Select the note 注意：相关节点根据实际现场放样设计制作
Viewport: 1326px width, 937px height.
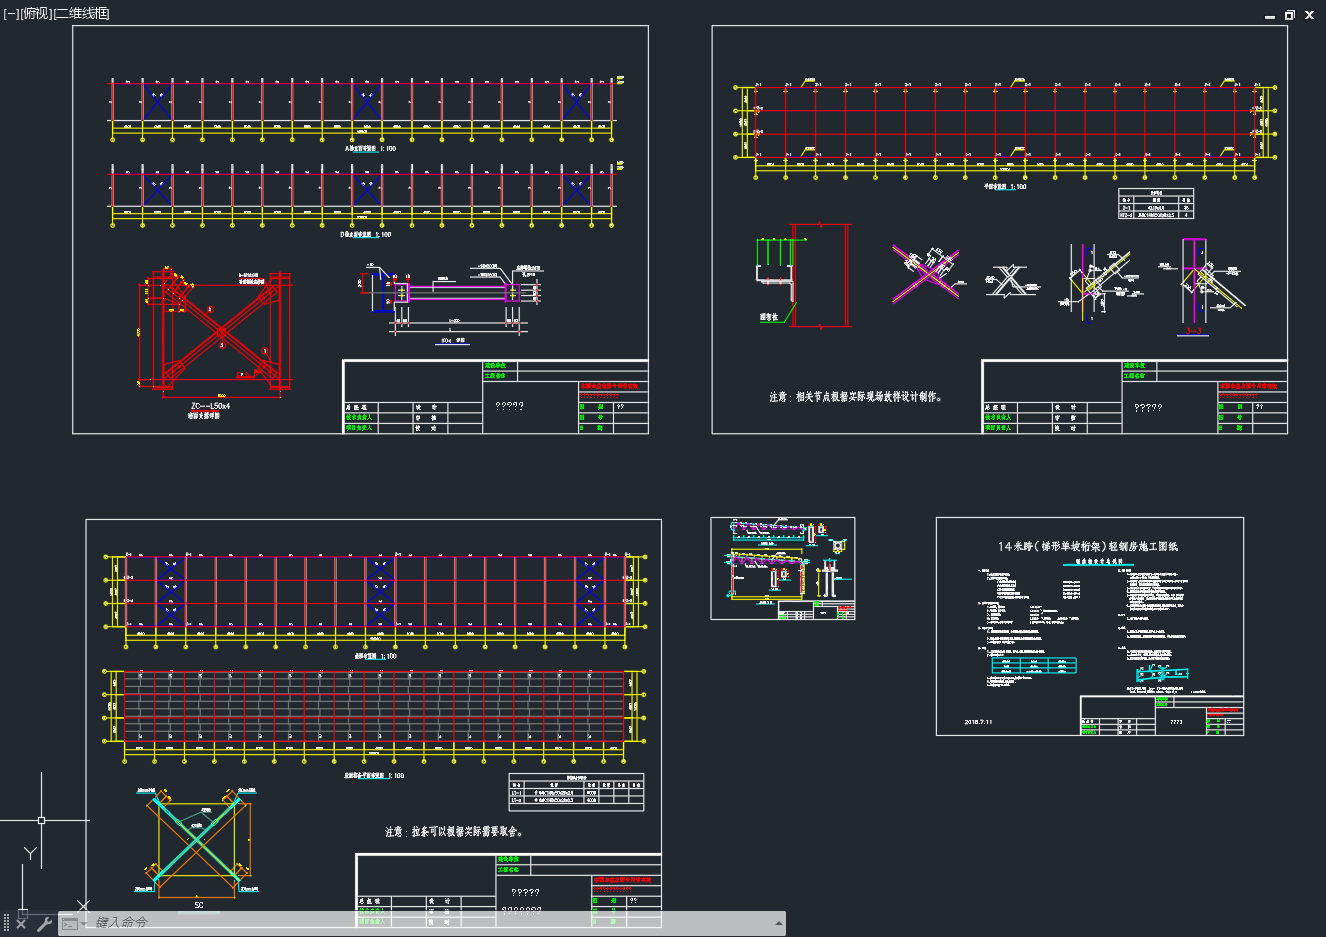(x=856, y=397)
